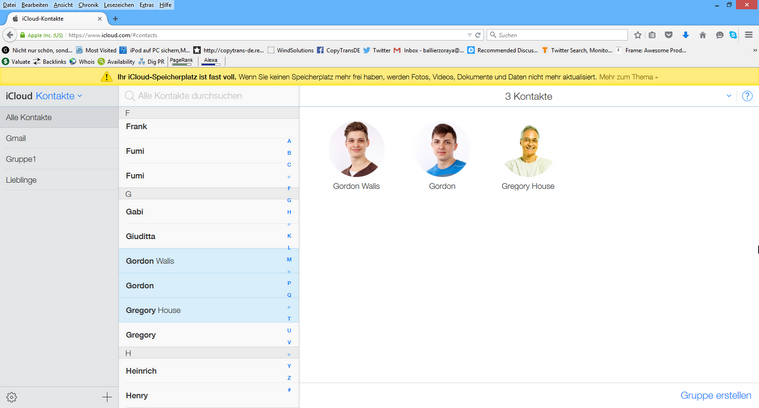Open the Backlinks toolbar tool
The image size is (759, 408).
(49, 61)
